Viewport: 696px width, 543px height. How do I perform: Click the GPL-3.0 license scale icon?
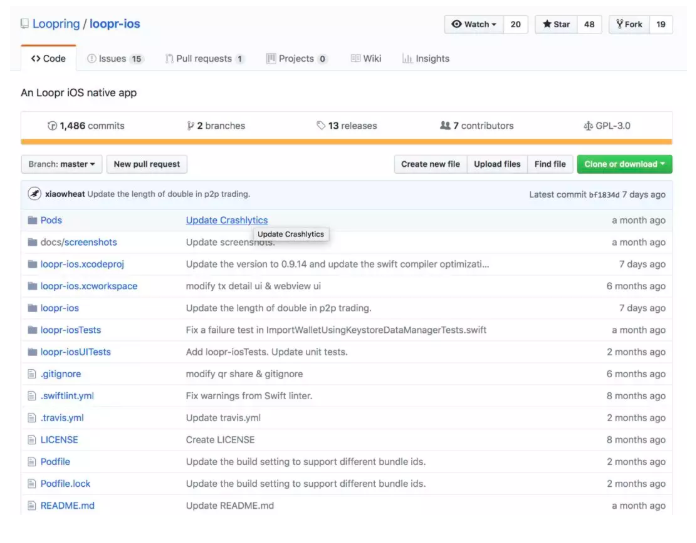(588, 126)
